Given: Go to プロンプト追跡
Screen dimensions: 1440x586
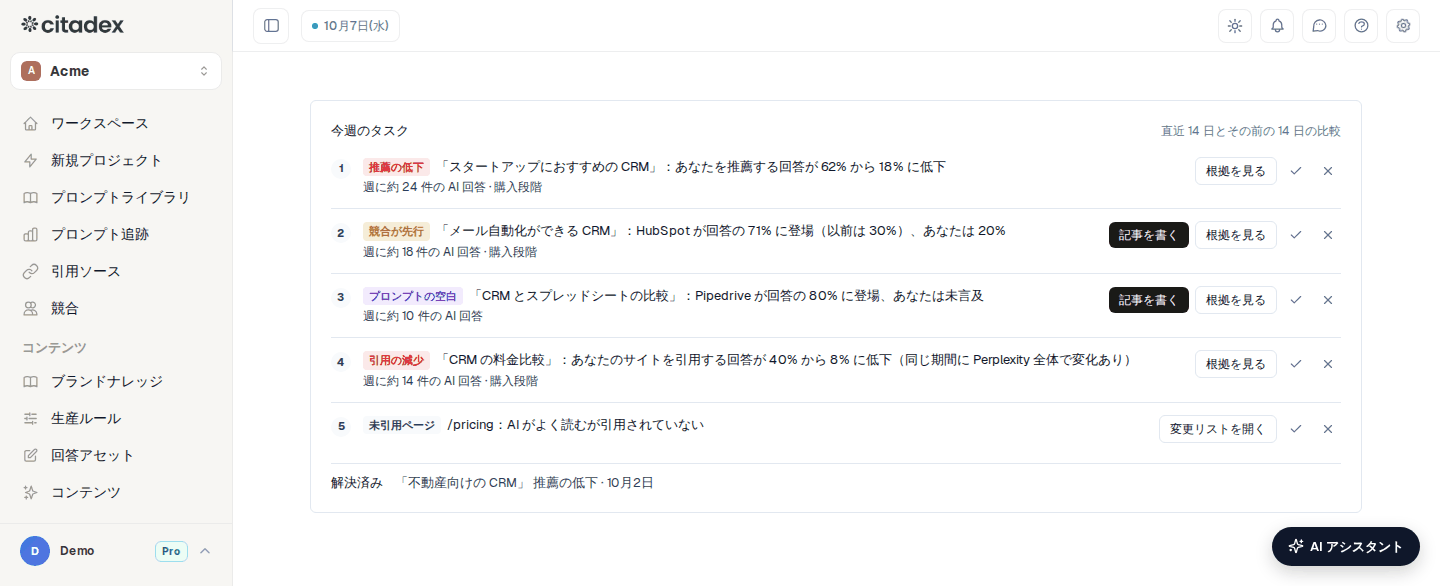Looking at the screenshot, I should (116, 234).
